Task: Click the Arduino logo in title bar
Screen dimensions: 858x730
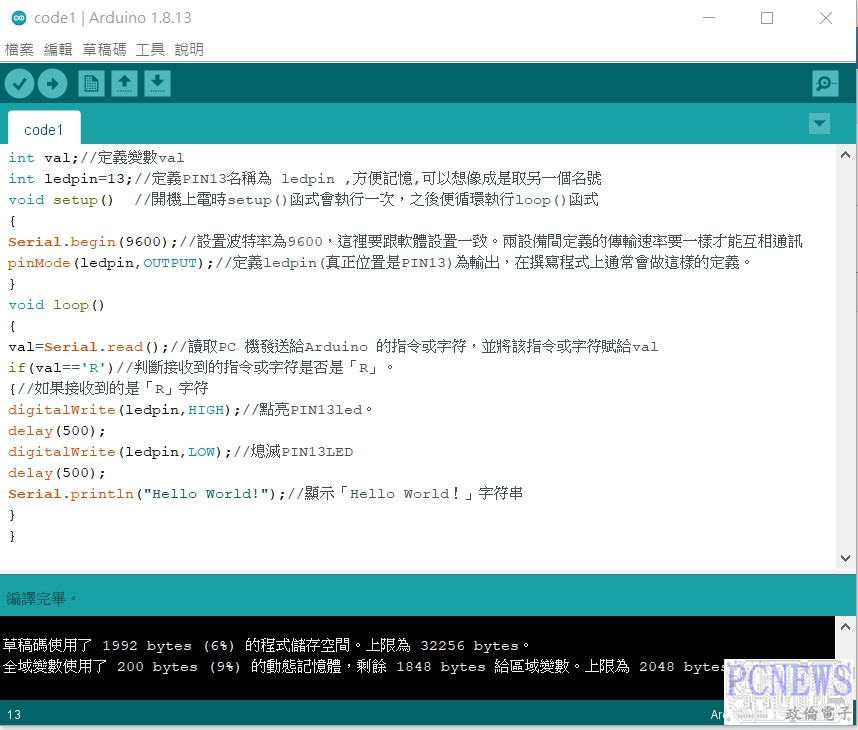Action: pyautogui.click(x=17, y=18)
